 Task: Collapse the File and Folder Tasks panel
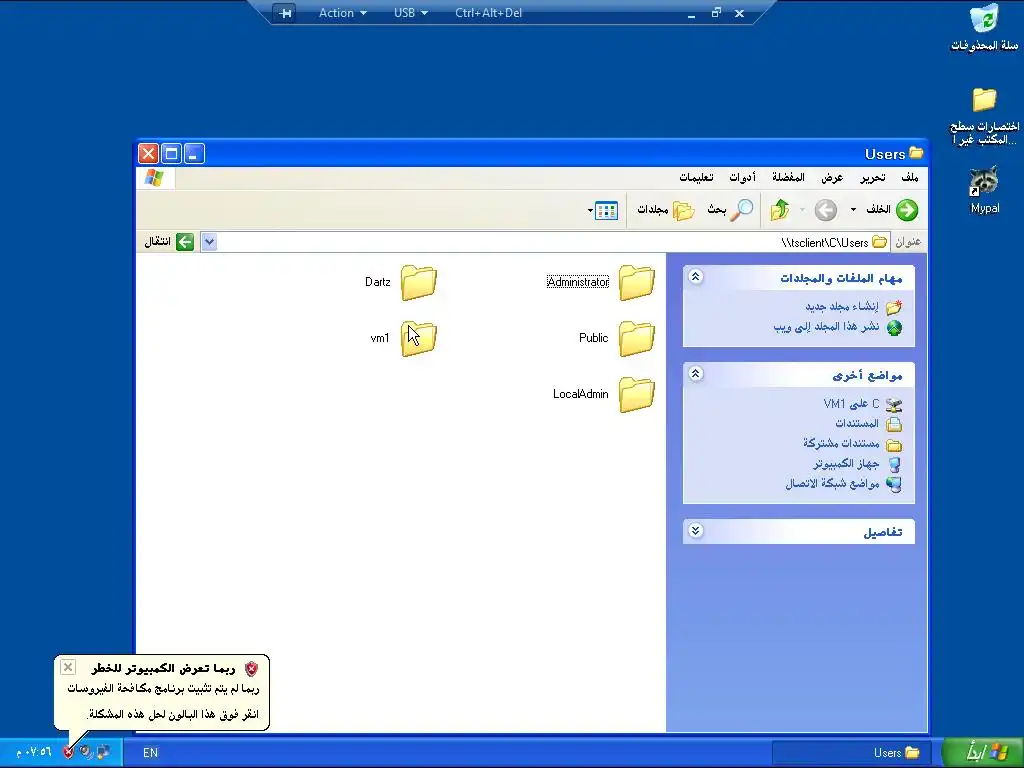tap(696, 277)
